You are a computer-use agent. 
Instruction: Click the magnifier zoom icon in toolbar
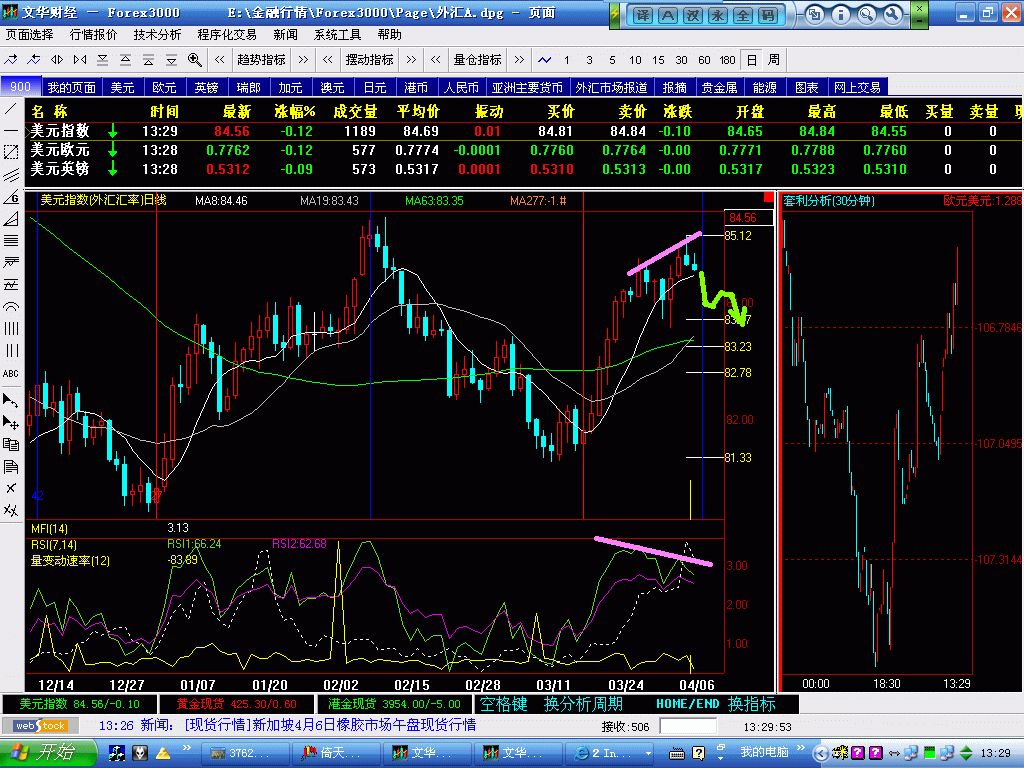coord(194,60)
